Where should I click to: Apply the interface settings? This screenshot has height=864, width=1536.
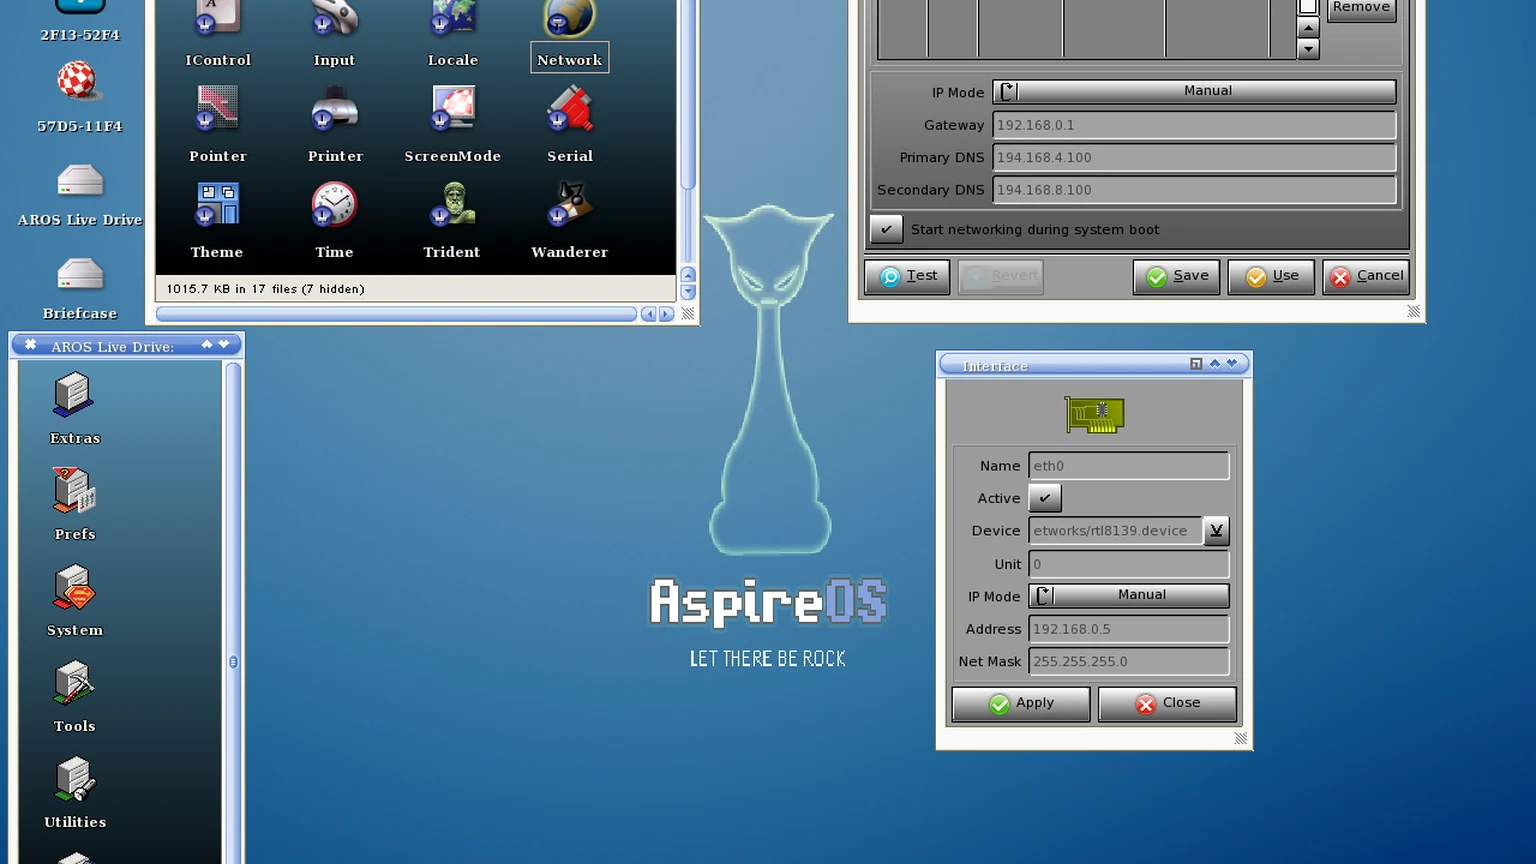point(1021,703)
